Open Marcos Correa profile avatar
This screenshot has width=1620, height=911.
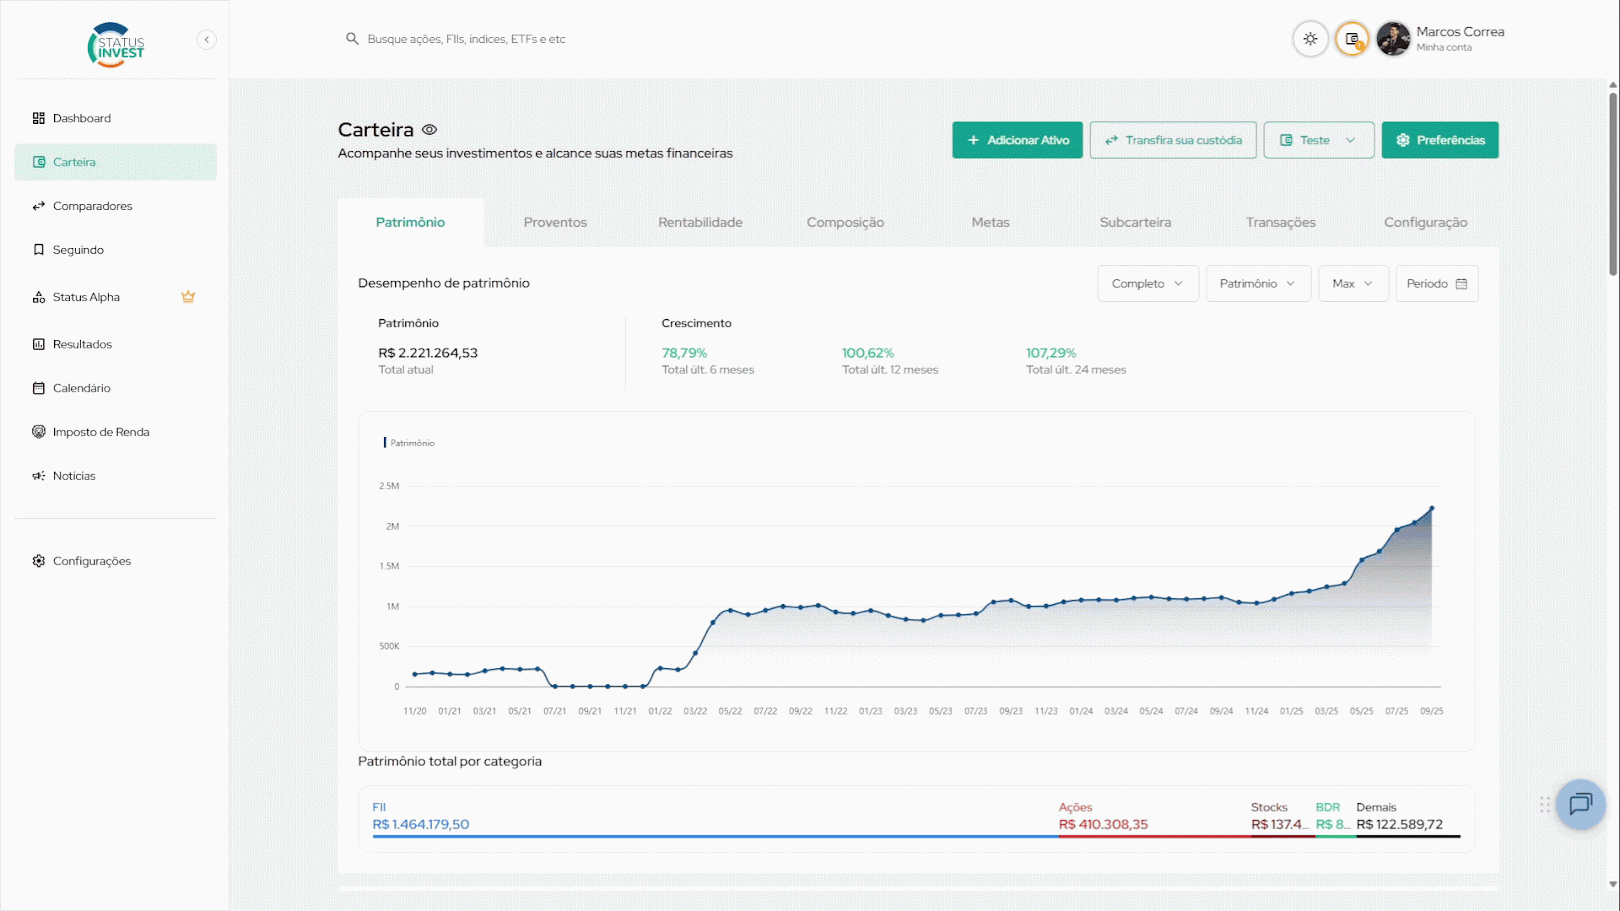(1393, 39)
